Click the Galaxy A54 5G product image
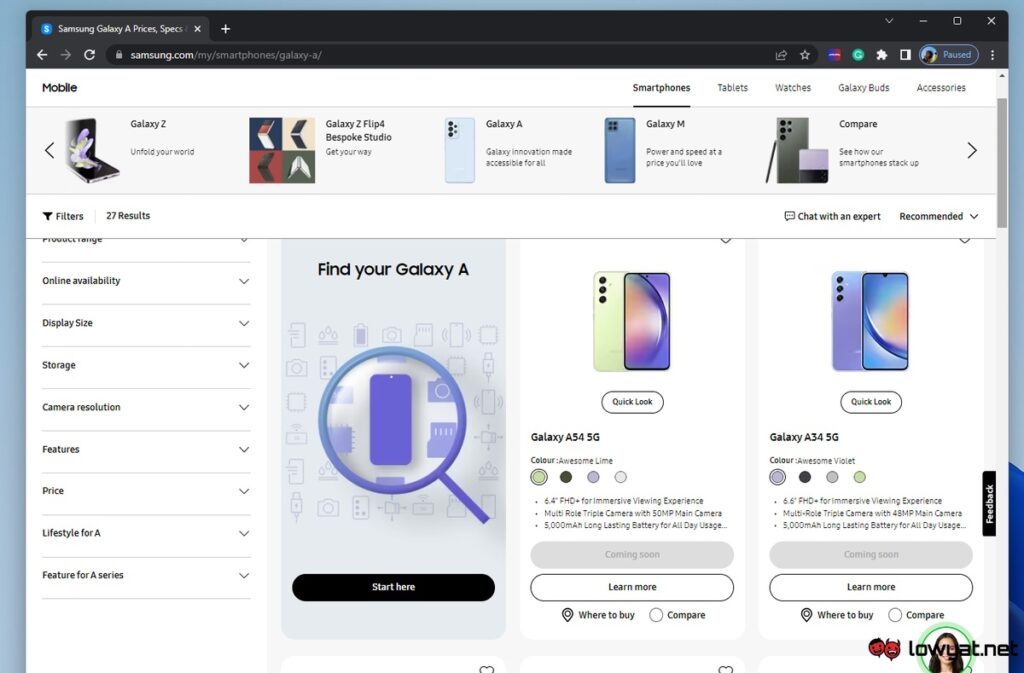1024x673 pixels. pos(632,322)
